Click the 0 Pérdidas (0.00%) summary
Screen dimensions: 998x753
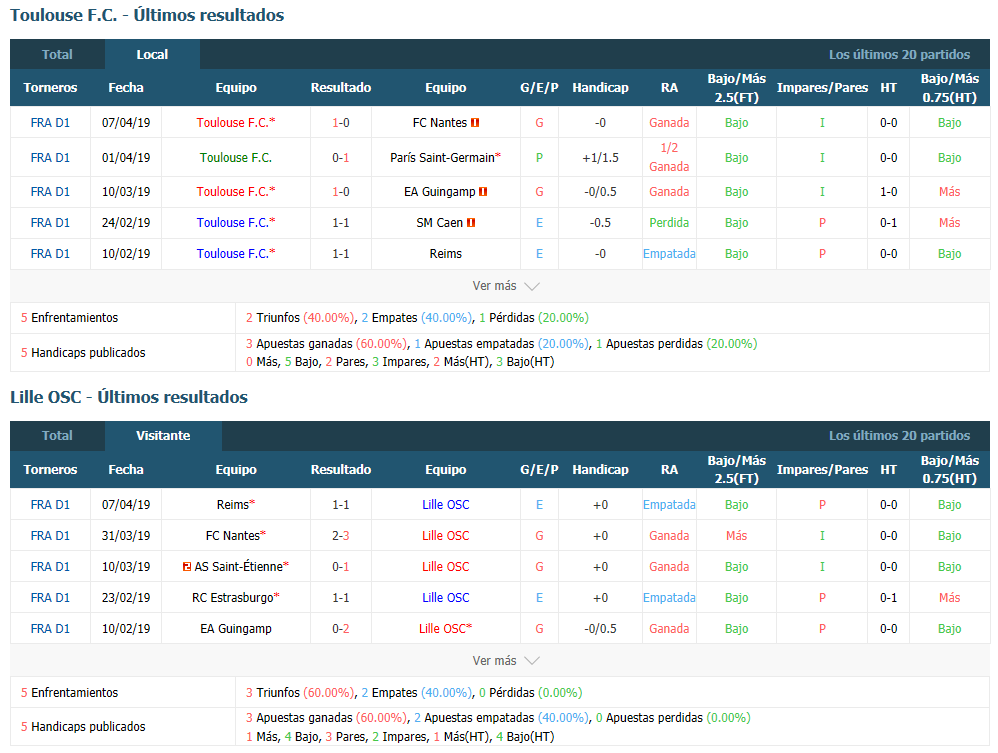tap(531, 693)
